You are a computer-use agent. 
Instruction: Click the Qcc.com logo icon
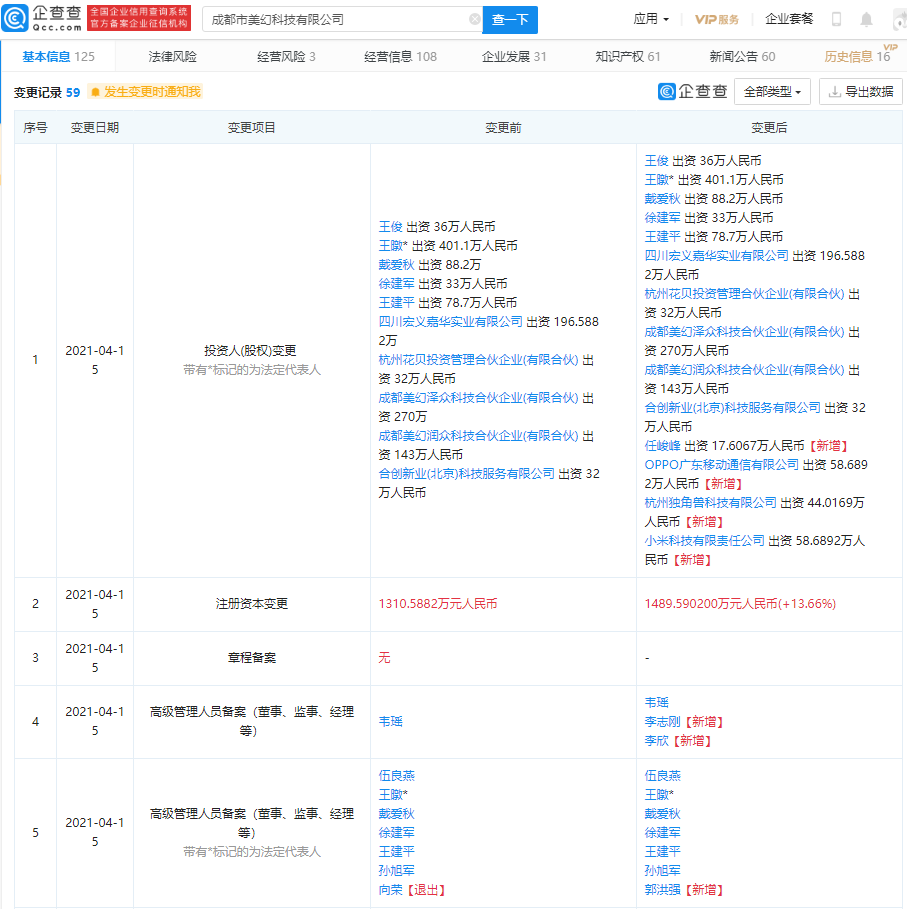pyautogui.click(x=15, y=19)
